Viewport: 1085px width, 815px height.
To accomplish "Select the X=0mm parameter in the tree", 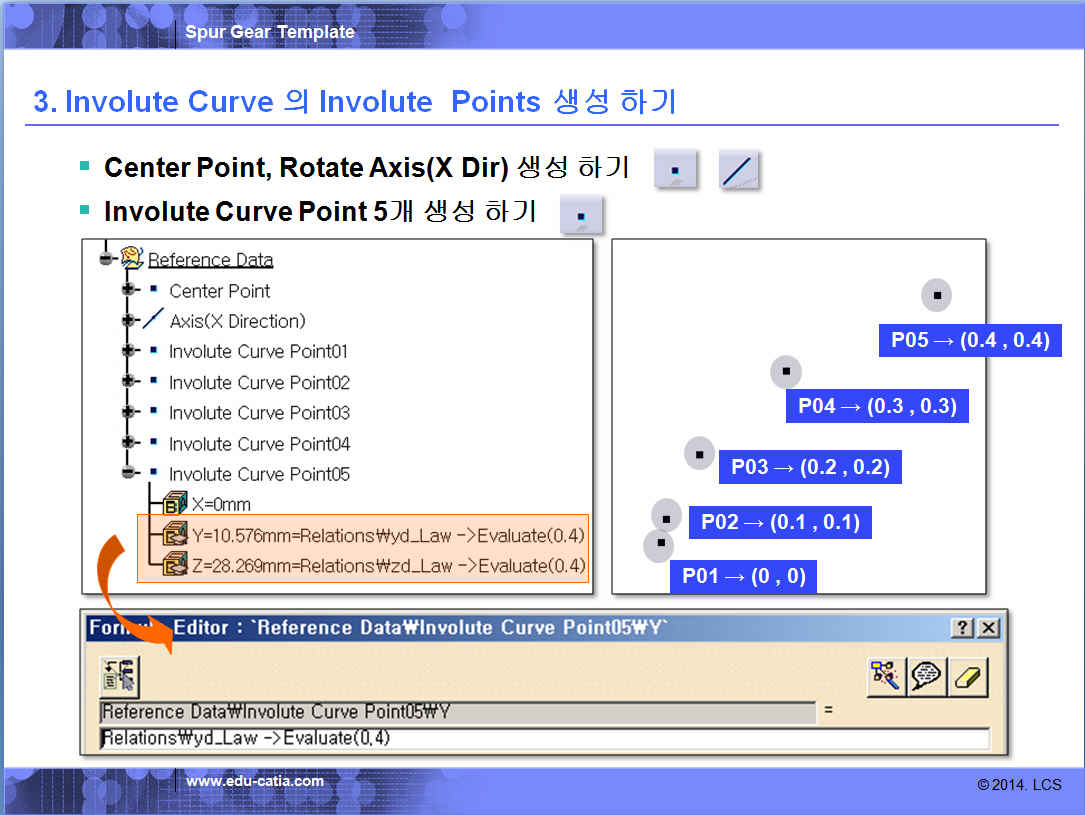I will tap(220, 504).
